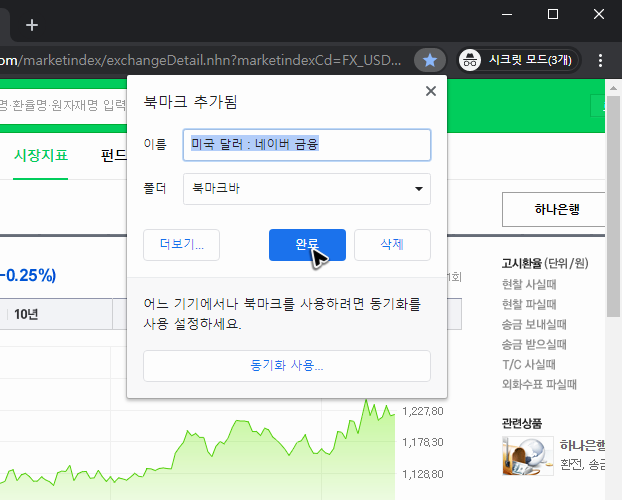Click the incognito mode 시크릿 모드 indicator
This screenshot has width=622, height=500.
pos(518,60)
